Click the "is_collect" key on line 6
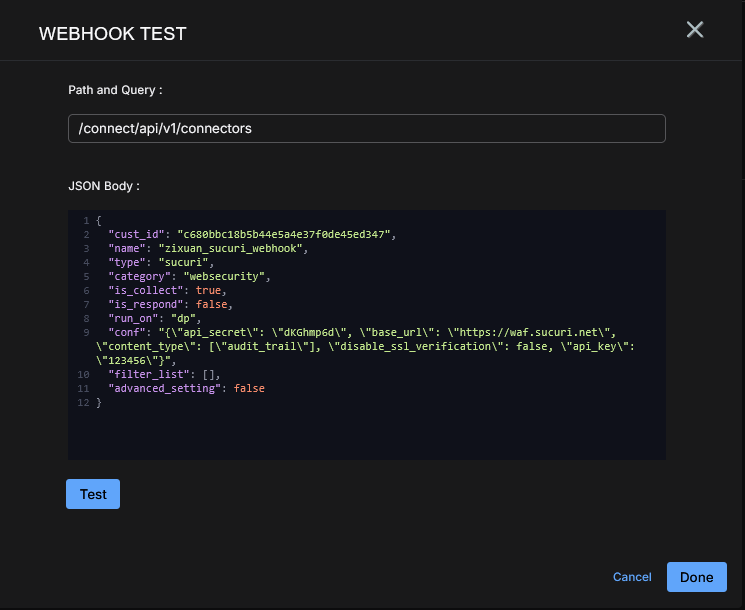Screen dimensions: 745x610 click(145, 290)
